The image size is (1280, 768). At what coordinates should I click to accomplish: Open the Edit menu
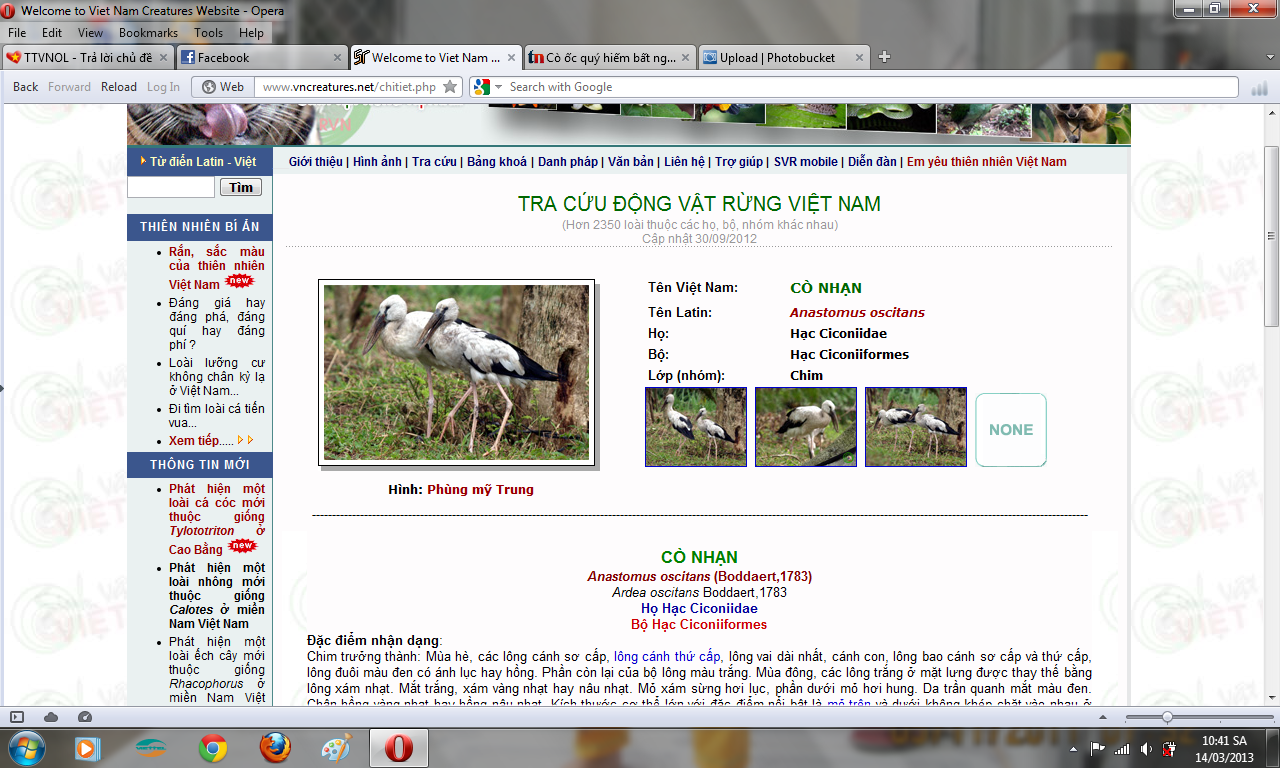coord(52,33)
